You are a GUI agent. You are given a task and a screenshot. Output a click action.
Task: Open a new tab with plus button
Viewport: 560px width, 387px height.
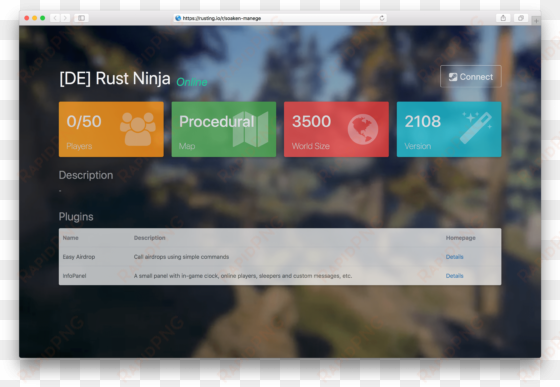536,21
